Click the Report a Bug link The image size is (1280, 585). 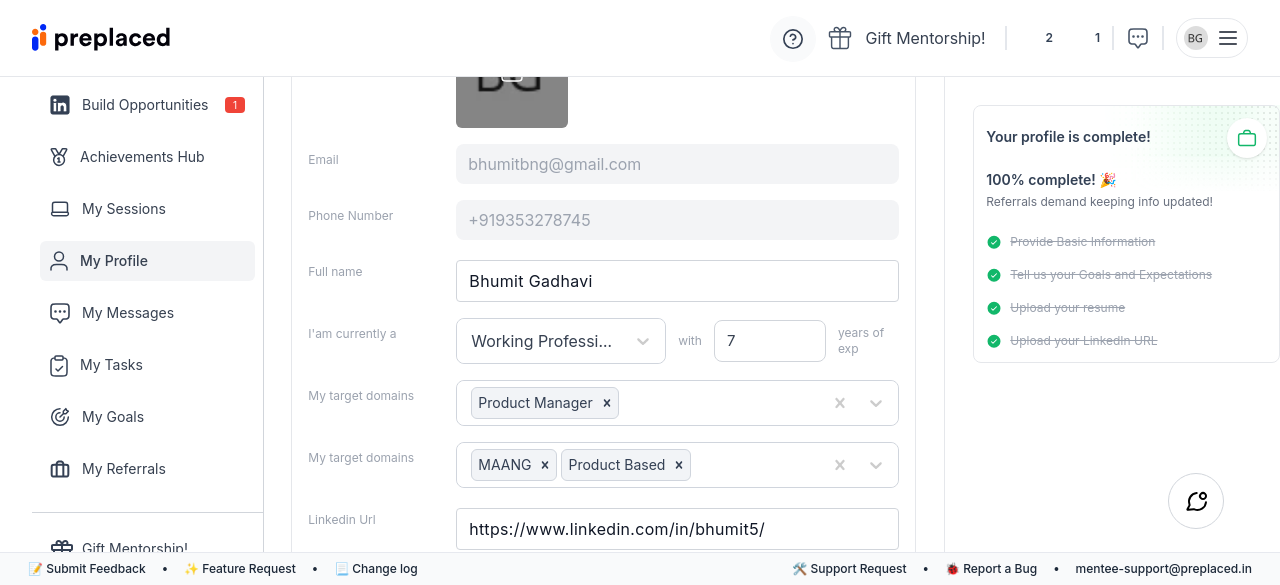click(x=992, y=569)
